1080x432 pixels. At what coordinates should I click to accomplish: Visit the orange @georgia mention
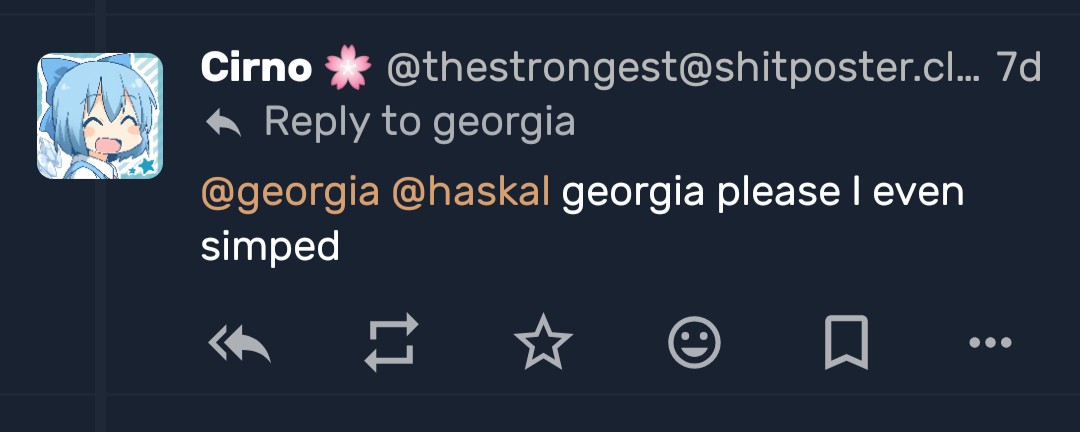click(290, 193)
